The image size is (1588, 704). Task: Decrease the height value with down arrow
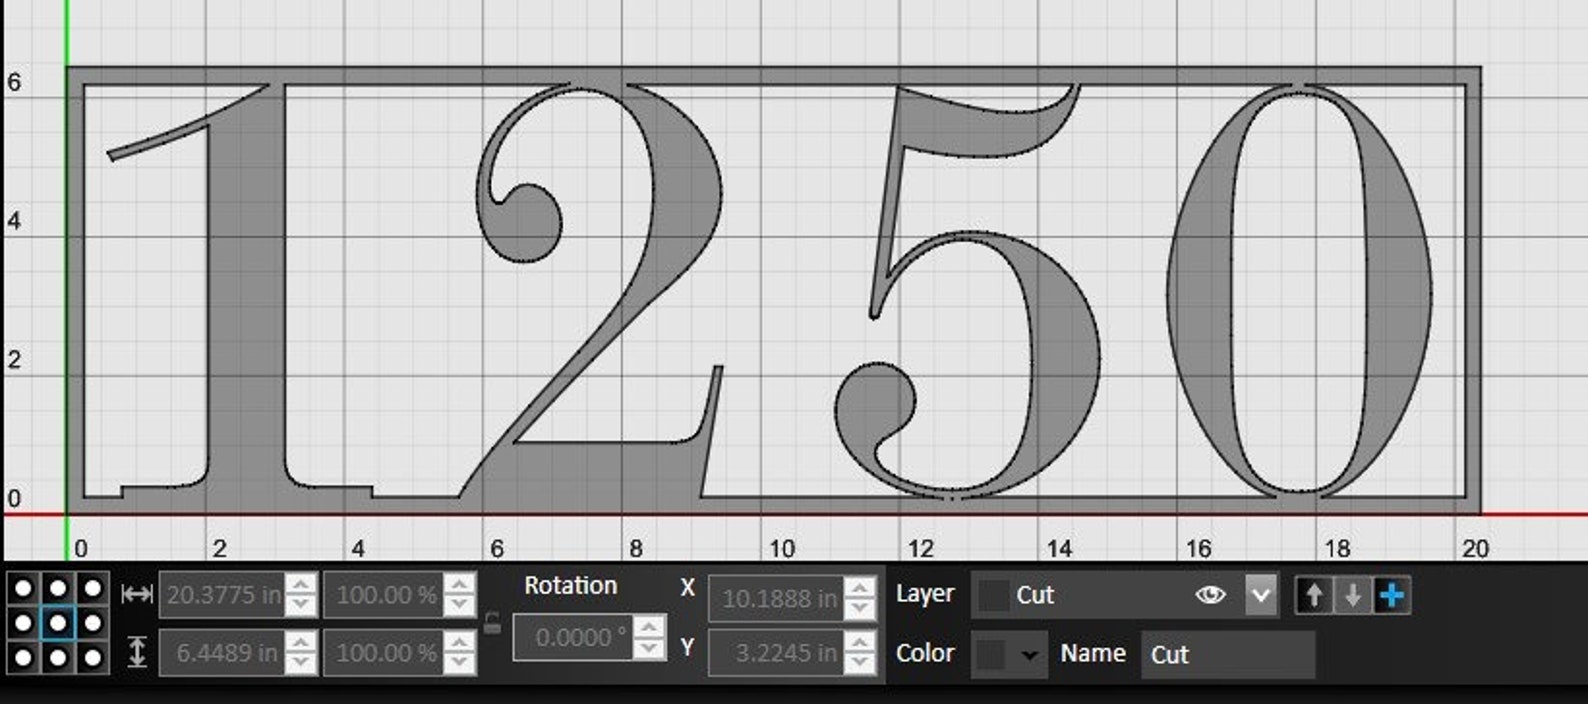301,663
